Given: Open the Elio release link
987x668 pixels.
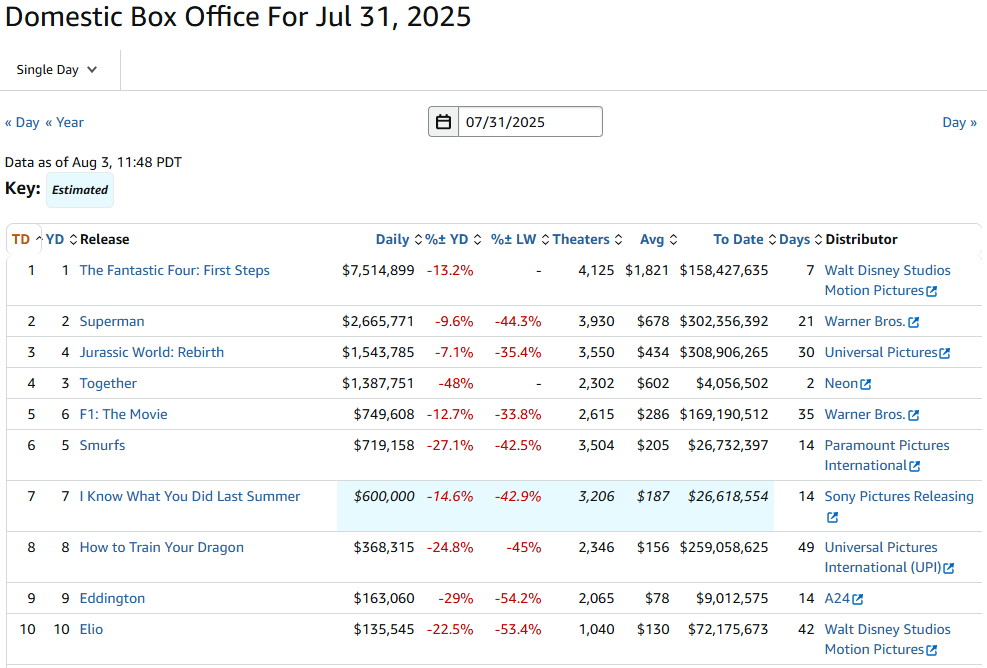Looking at the screenshot, I should [91, 629].
